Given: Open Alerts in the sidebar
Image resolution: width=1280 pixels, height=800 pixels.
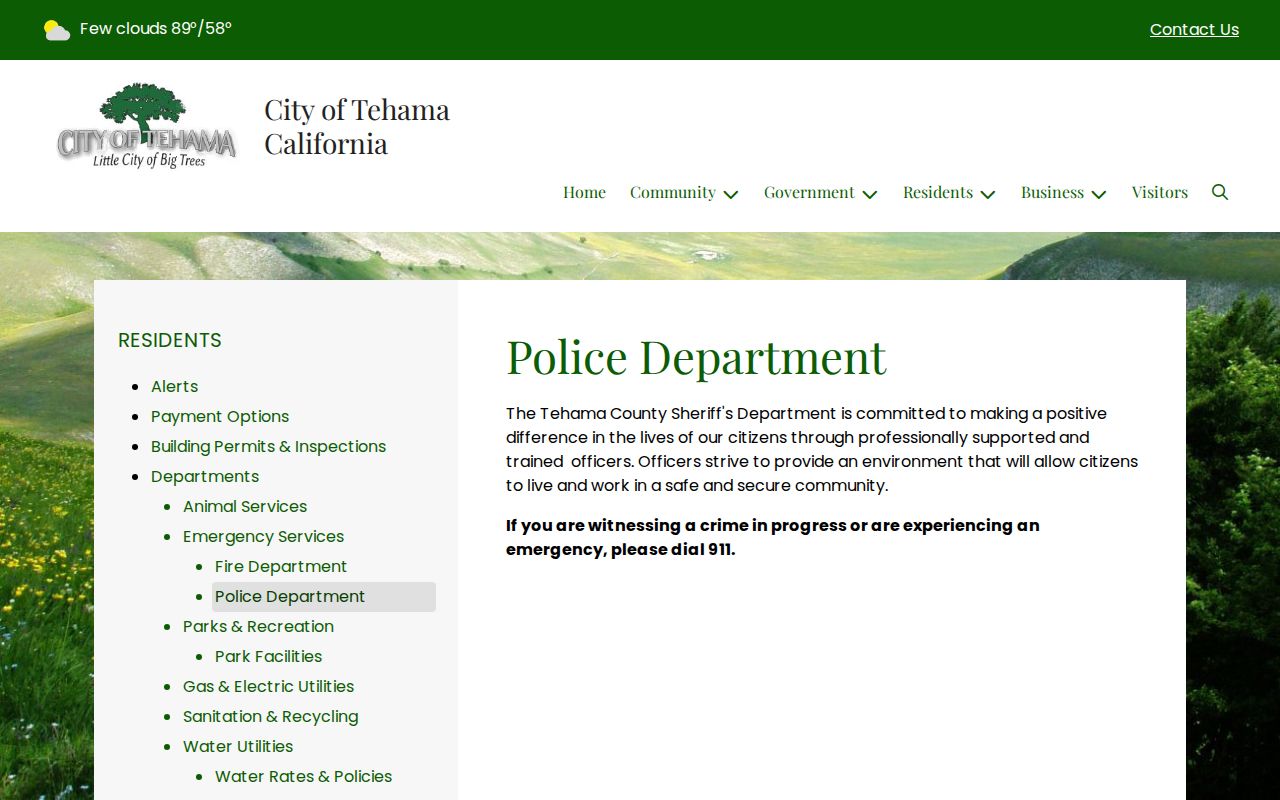Looking at the screenshot, I should click(x=174, y=386).
